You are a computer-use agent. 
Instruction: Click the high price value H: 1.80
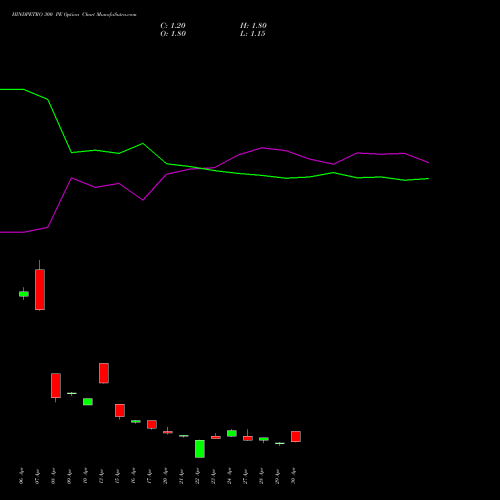[x=253, y=26]
